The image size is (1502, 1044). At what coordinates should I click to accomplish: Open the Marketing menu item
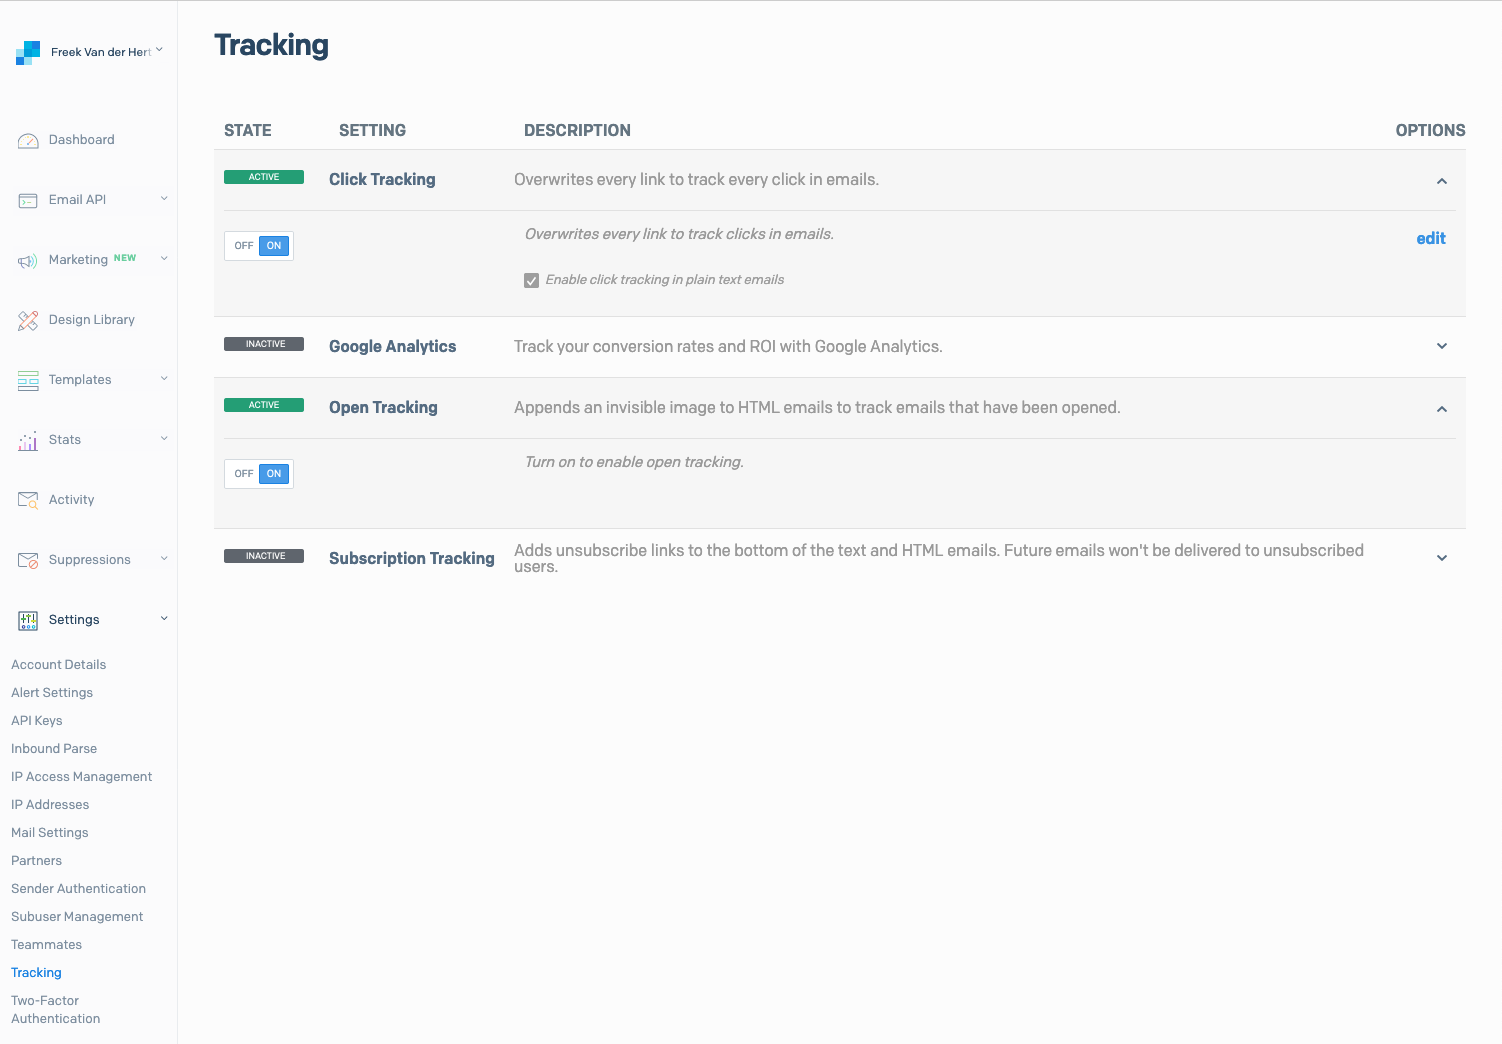coord(78,260)
